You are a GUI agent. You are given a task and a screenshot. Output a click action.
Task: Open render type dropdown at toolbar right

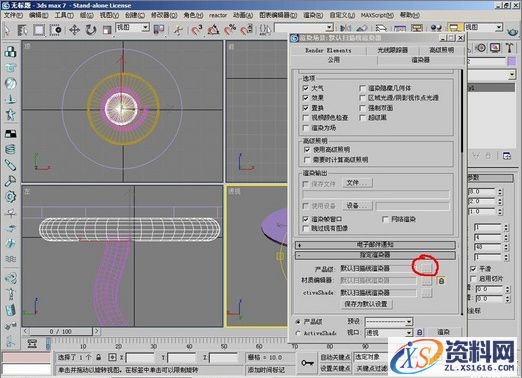(x=484, y=27)
